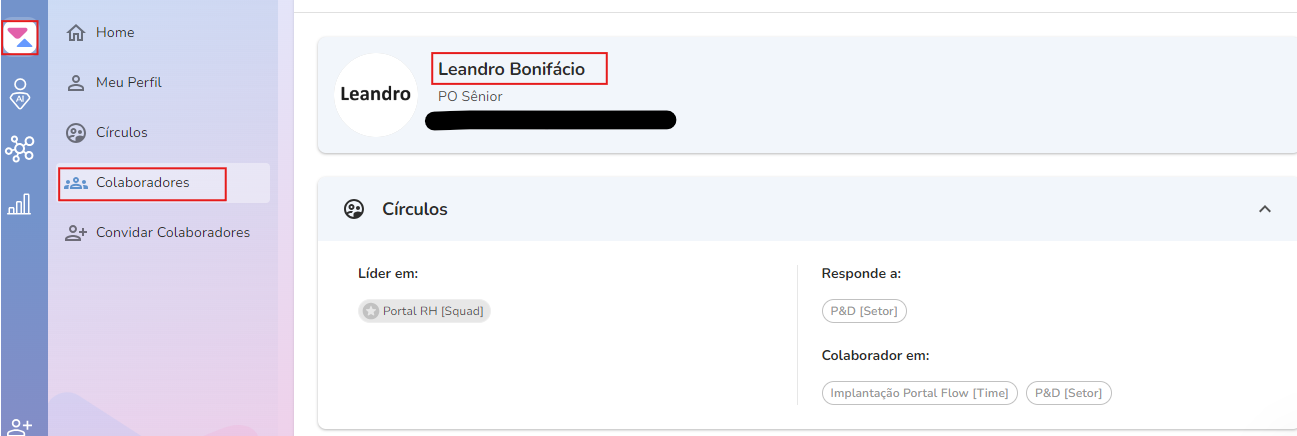
Task: Click the Círculos section header title
Action: coord(415,209)
